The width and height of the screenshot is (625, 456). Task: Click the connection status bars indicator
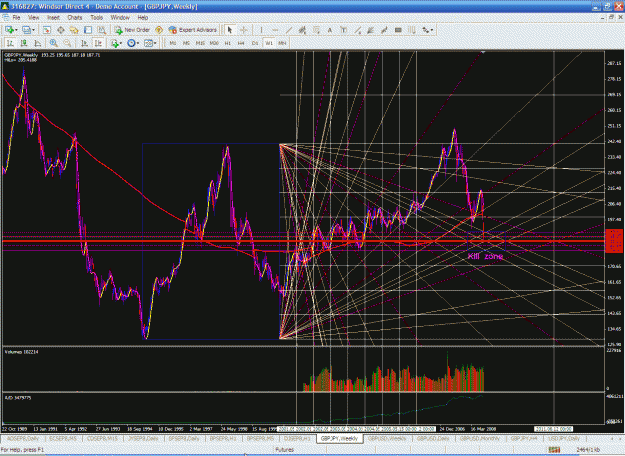(554, 450)
